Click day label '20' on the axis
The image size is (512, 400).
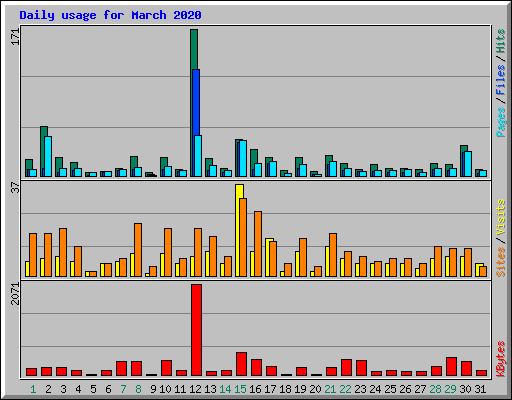click(x=315, y=389)
